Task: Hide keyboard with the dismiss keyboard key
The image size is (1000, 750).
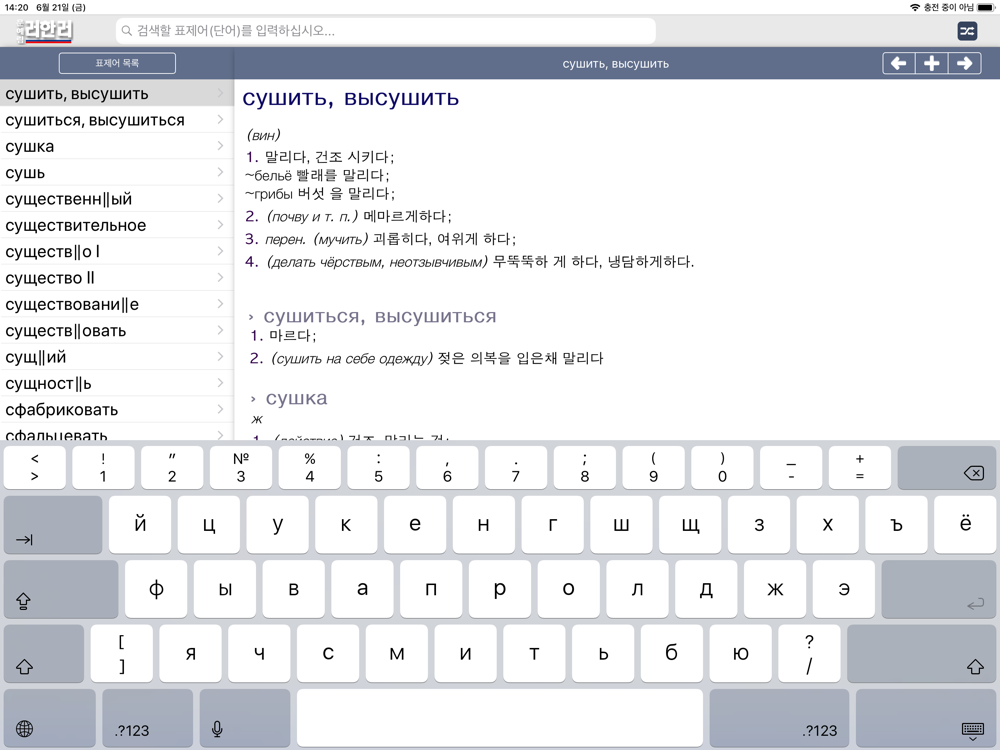Action: 925,719
